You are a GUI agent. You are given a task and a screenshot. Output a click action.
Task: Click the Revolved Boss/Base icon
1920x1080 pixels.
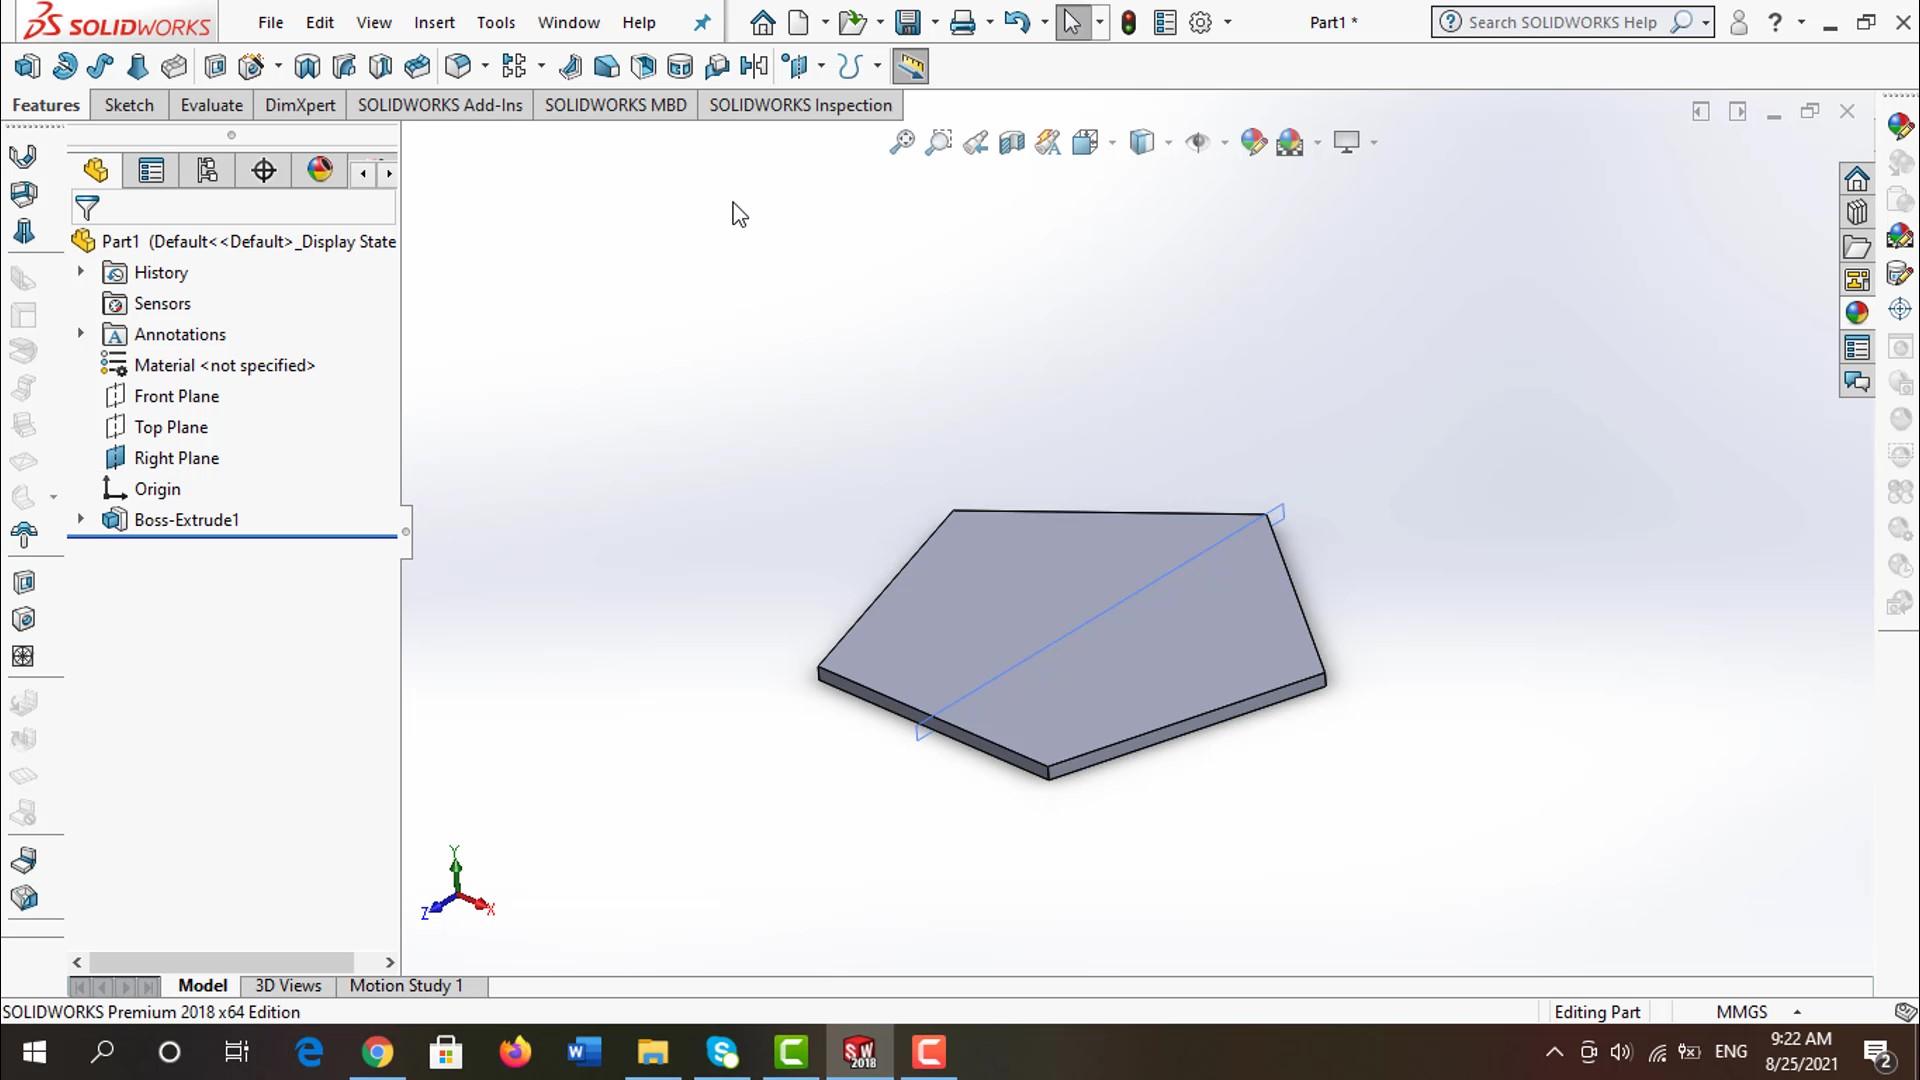coord(64,67)
